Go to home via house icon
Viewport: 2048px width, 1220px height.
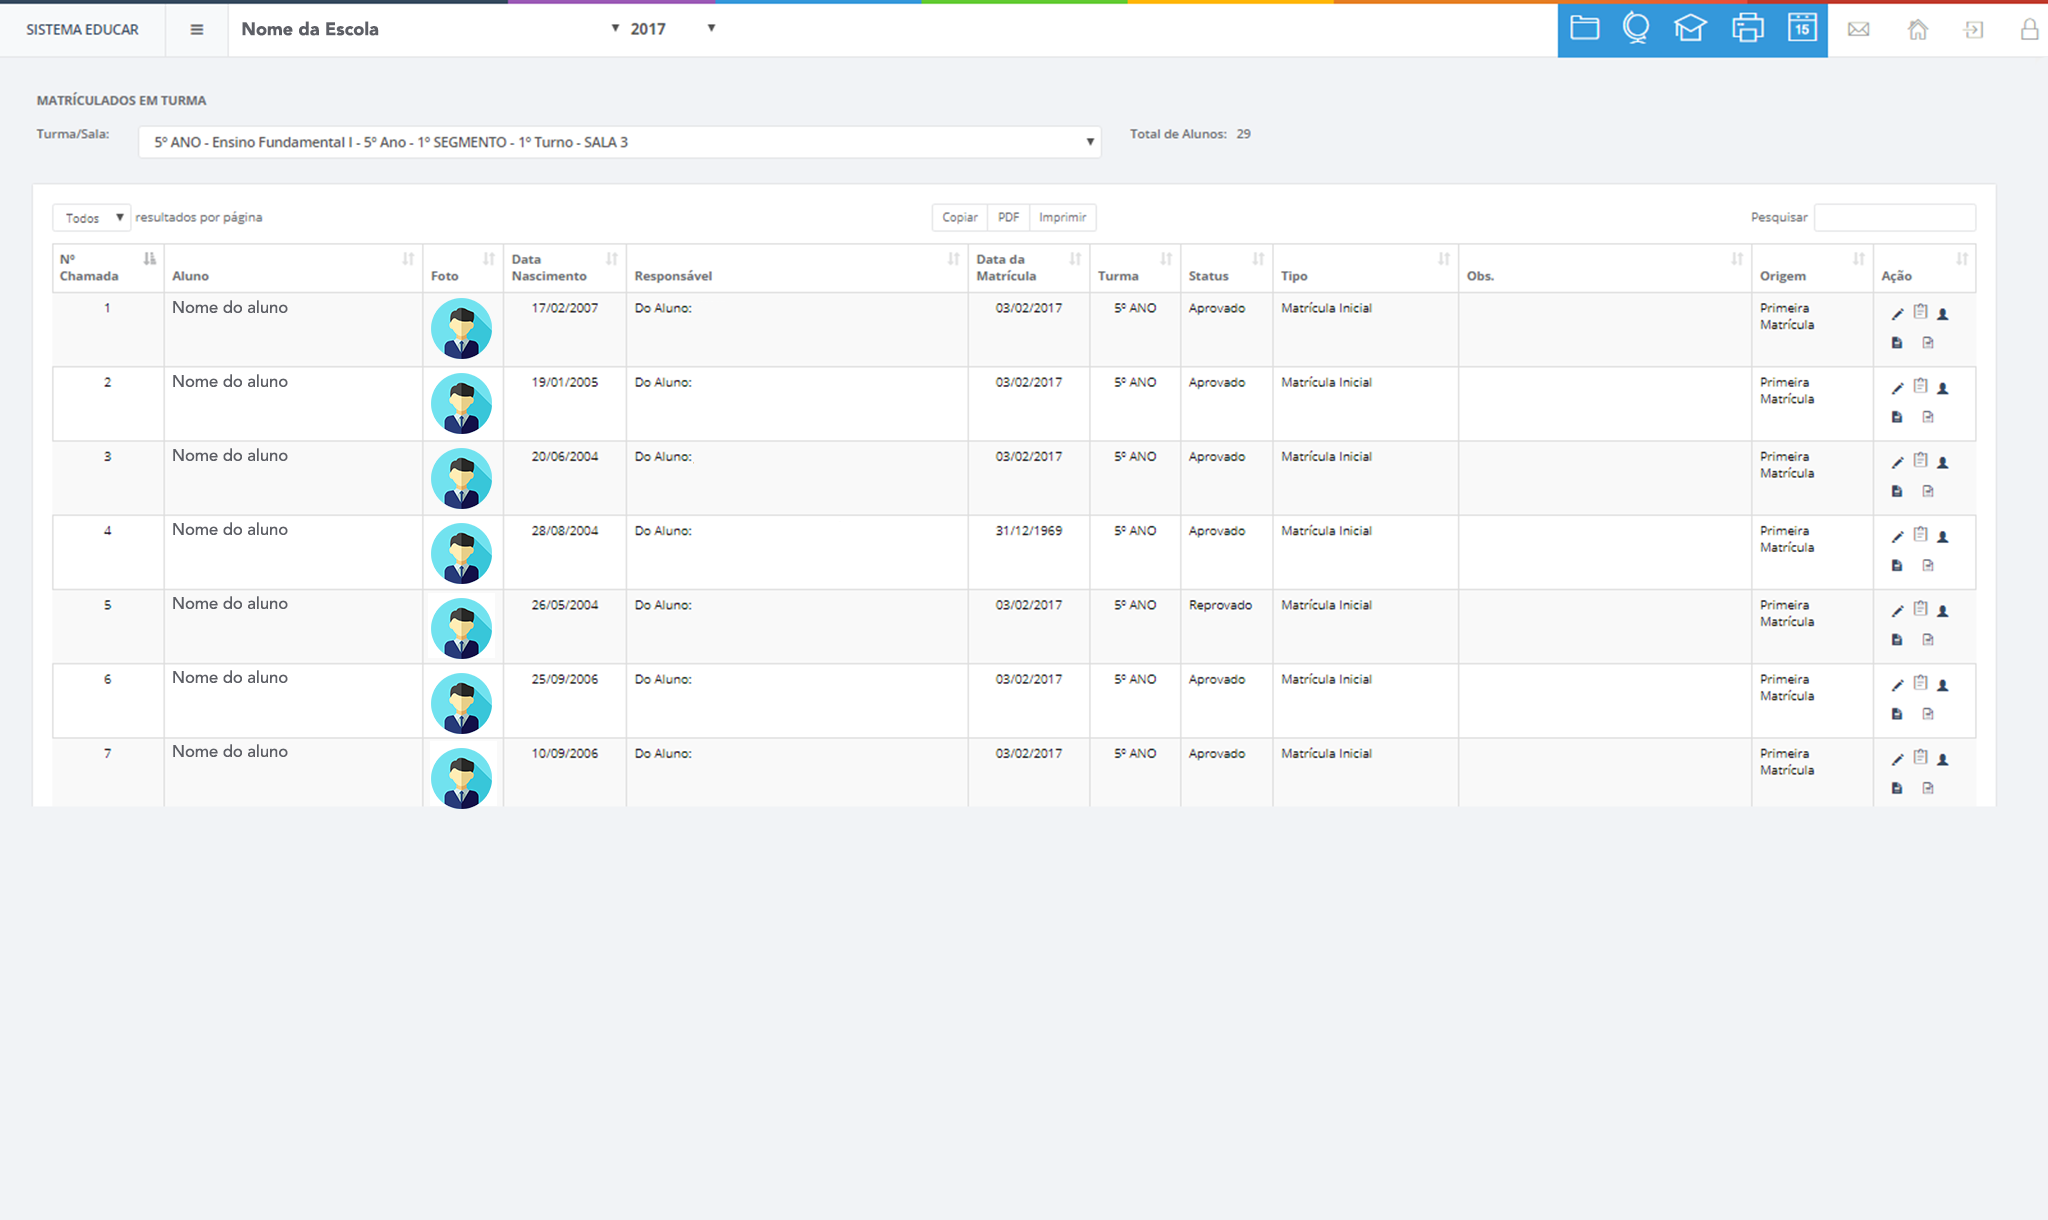click(1917, 29)
